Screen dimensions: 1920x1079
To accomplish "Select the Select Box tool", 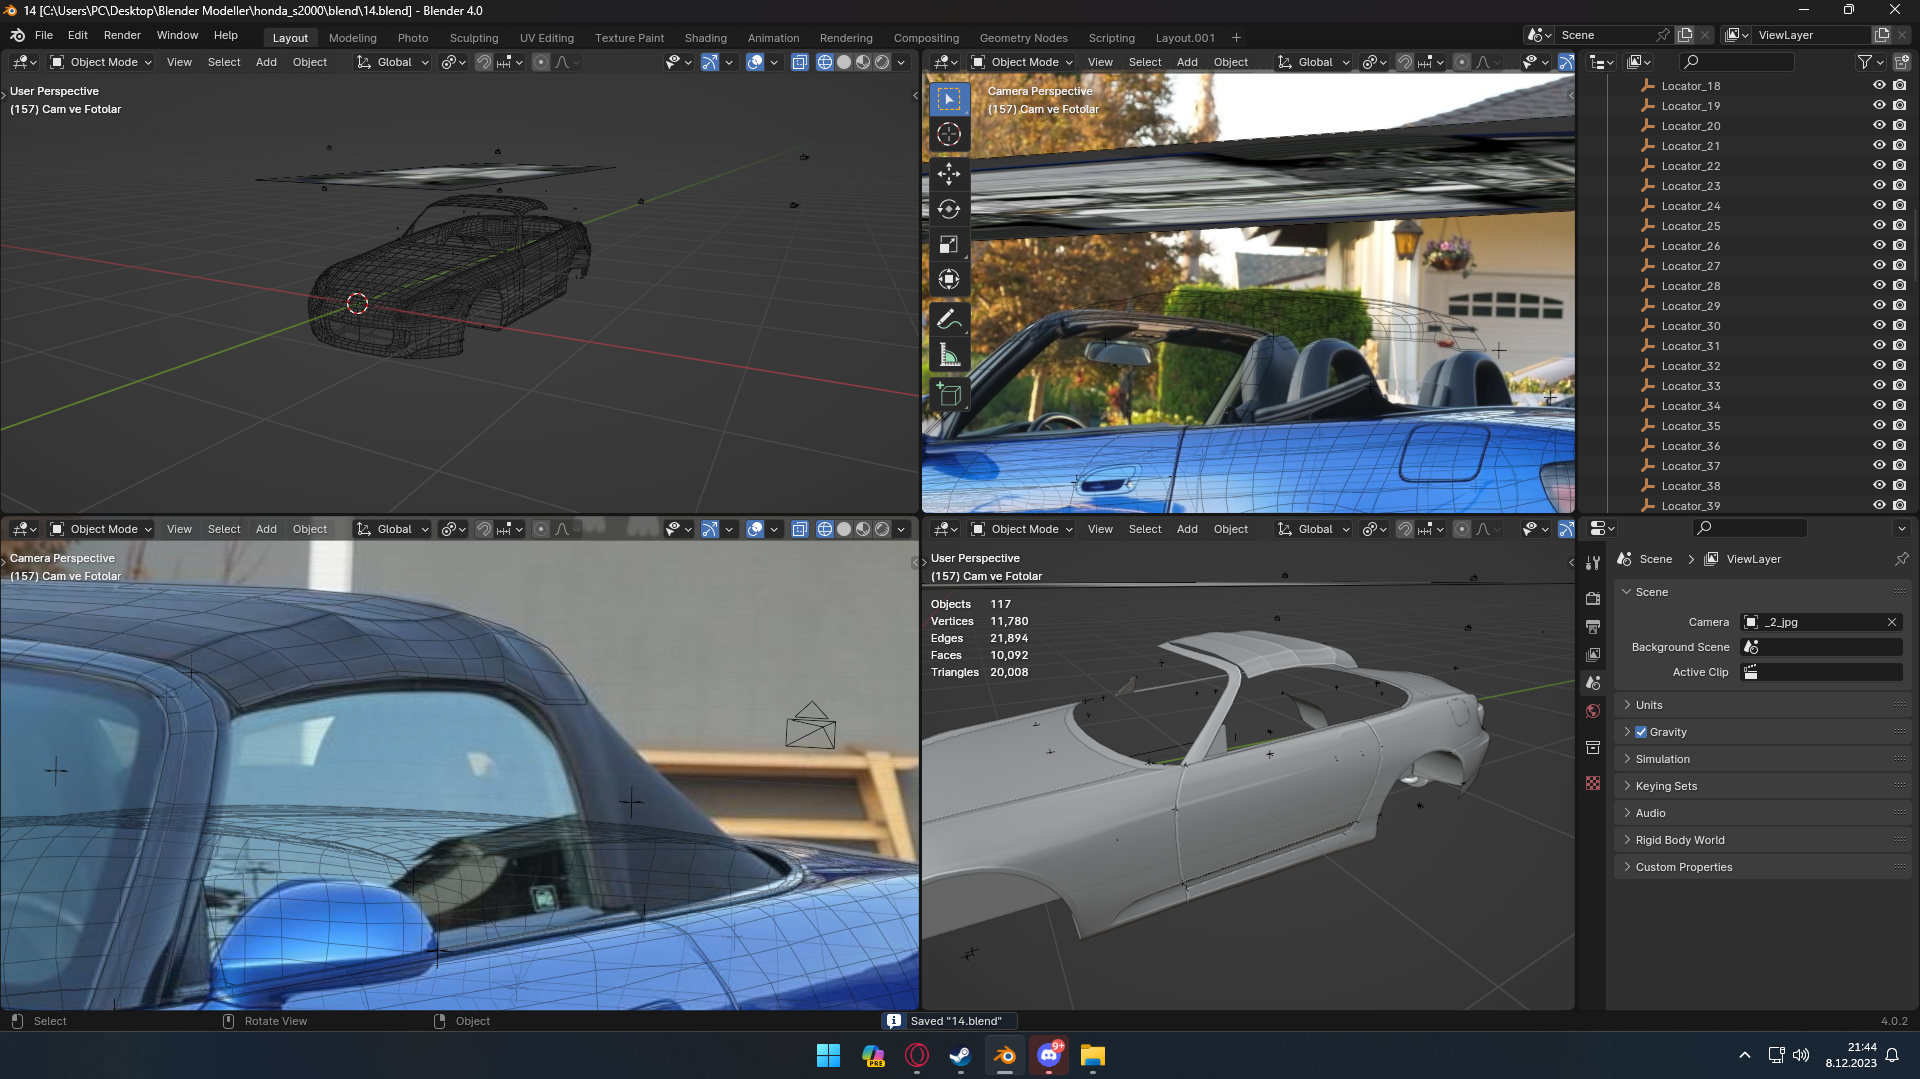I will coord(949,99).
